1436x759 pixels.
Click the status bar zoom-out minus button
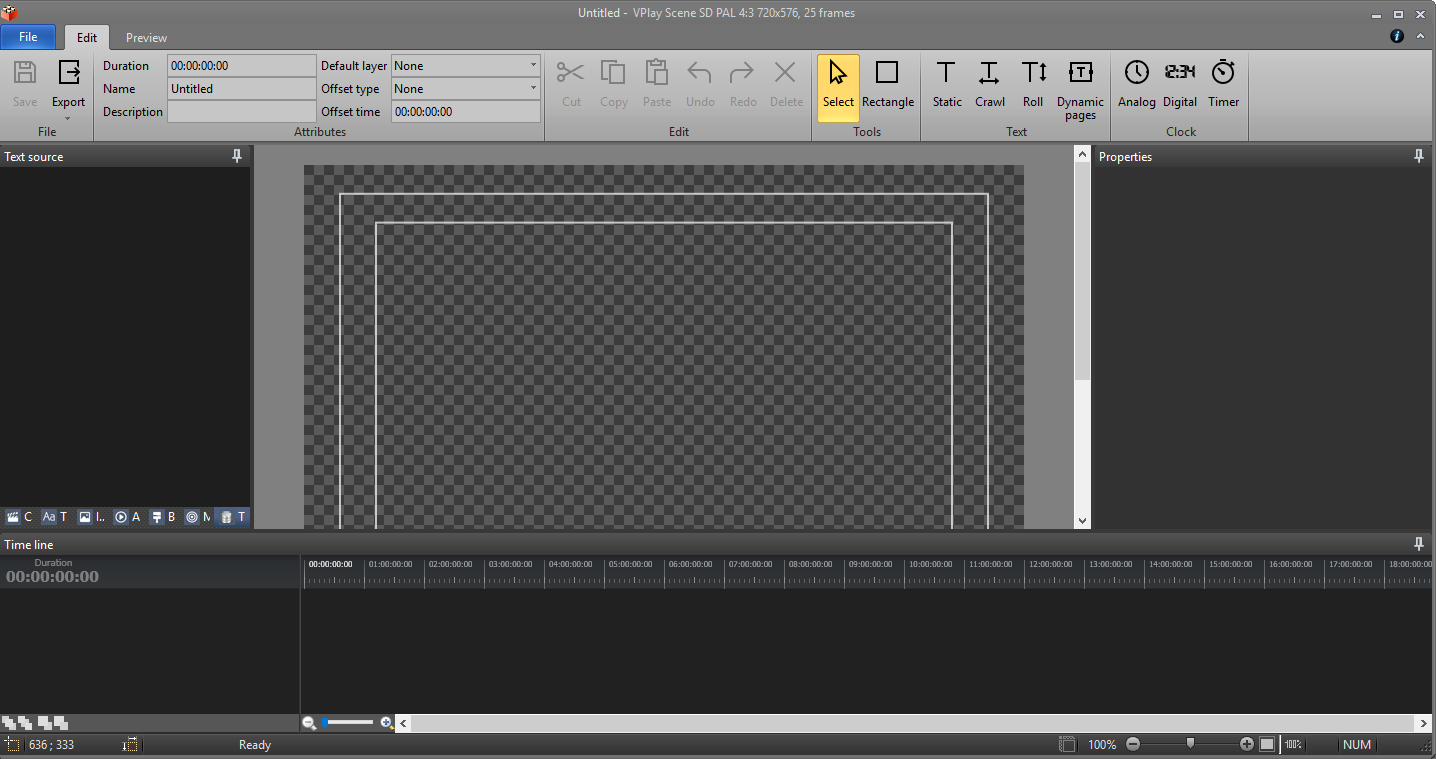point(1133,744)
